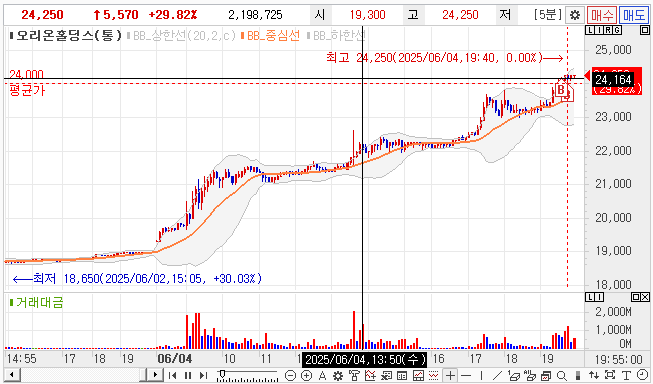653x384 pixels.
Task: Click the red chart type icon
Action: point(418,375)
